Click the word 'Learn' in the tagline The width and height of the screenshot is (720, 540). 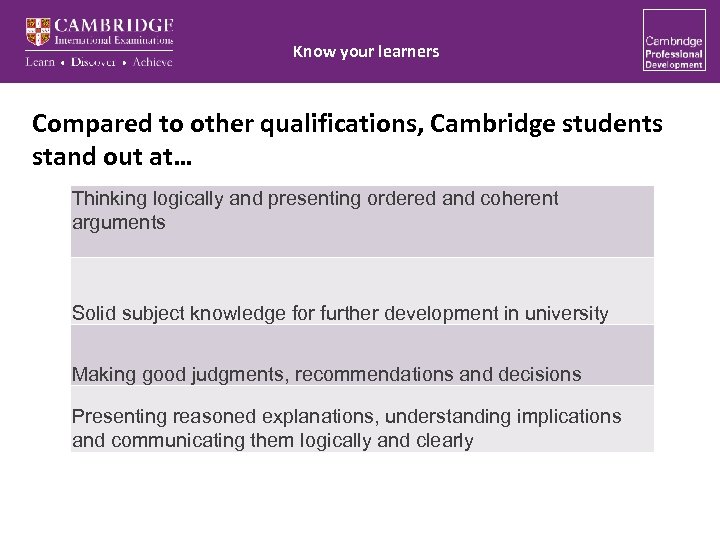pyautogui.click(x=40, y=62)
